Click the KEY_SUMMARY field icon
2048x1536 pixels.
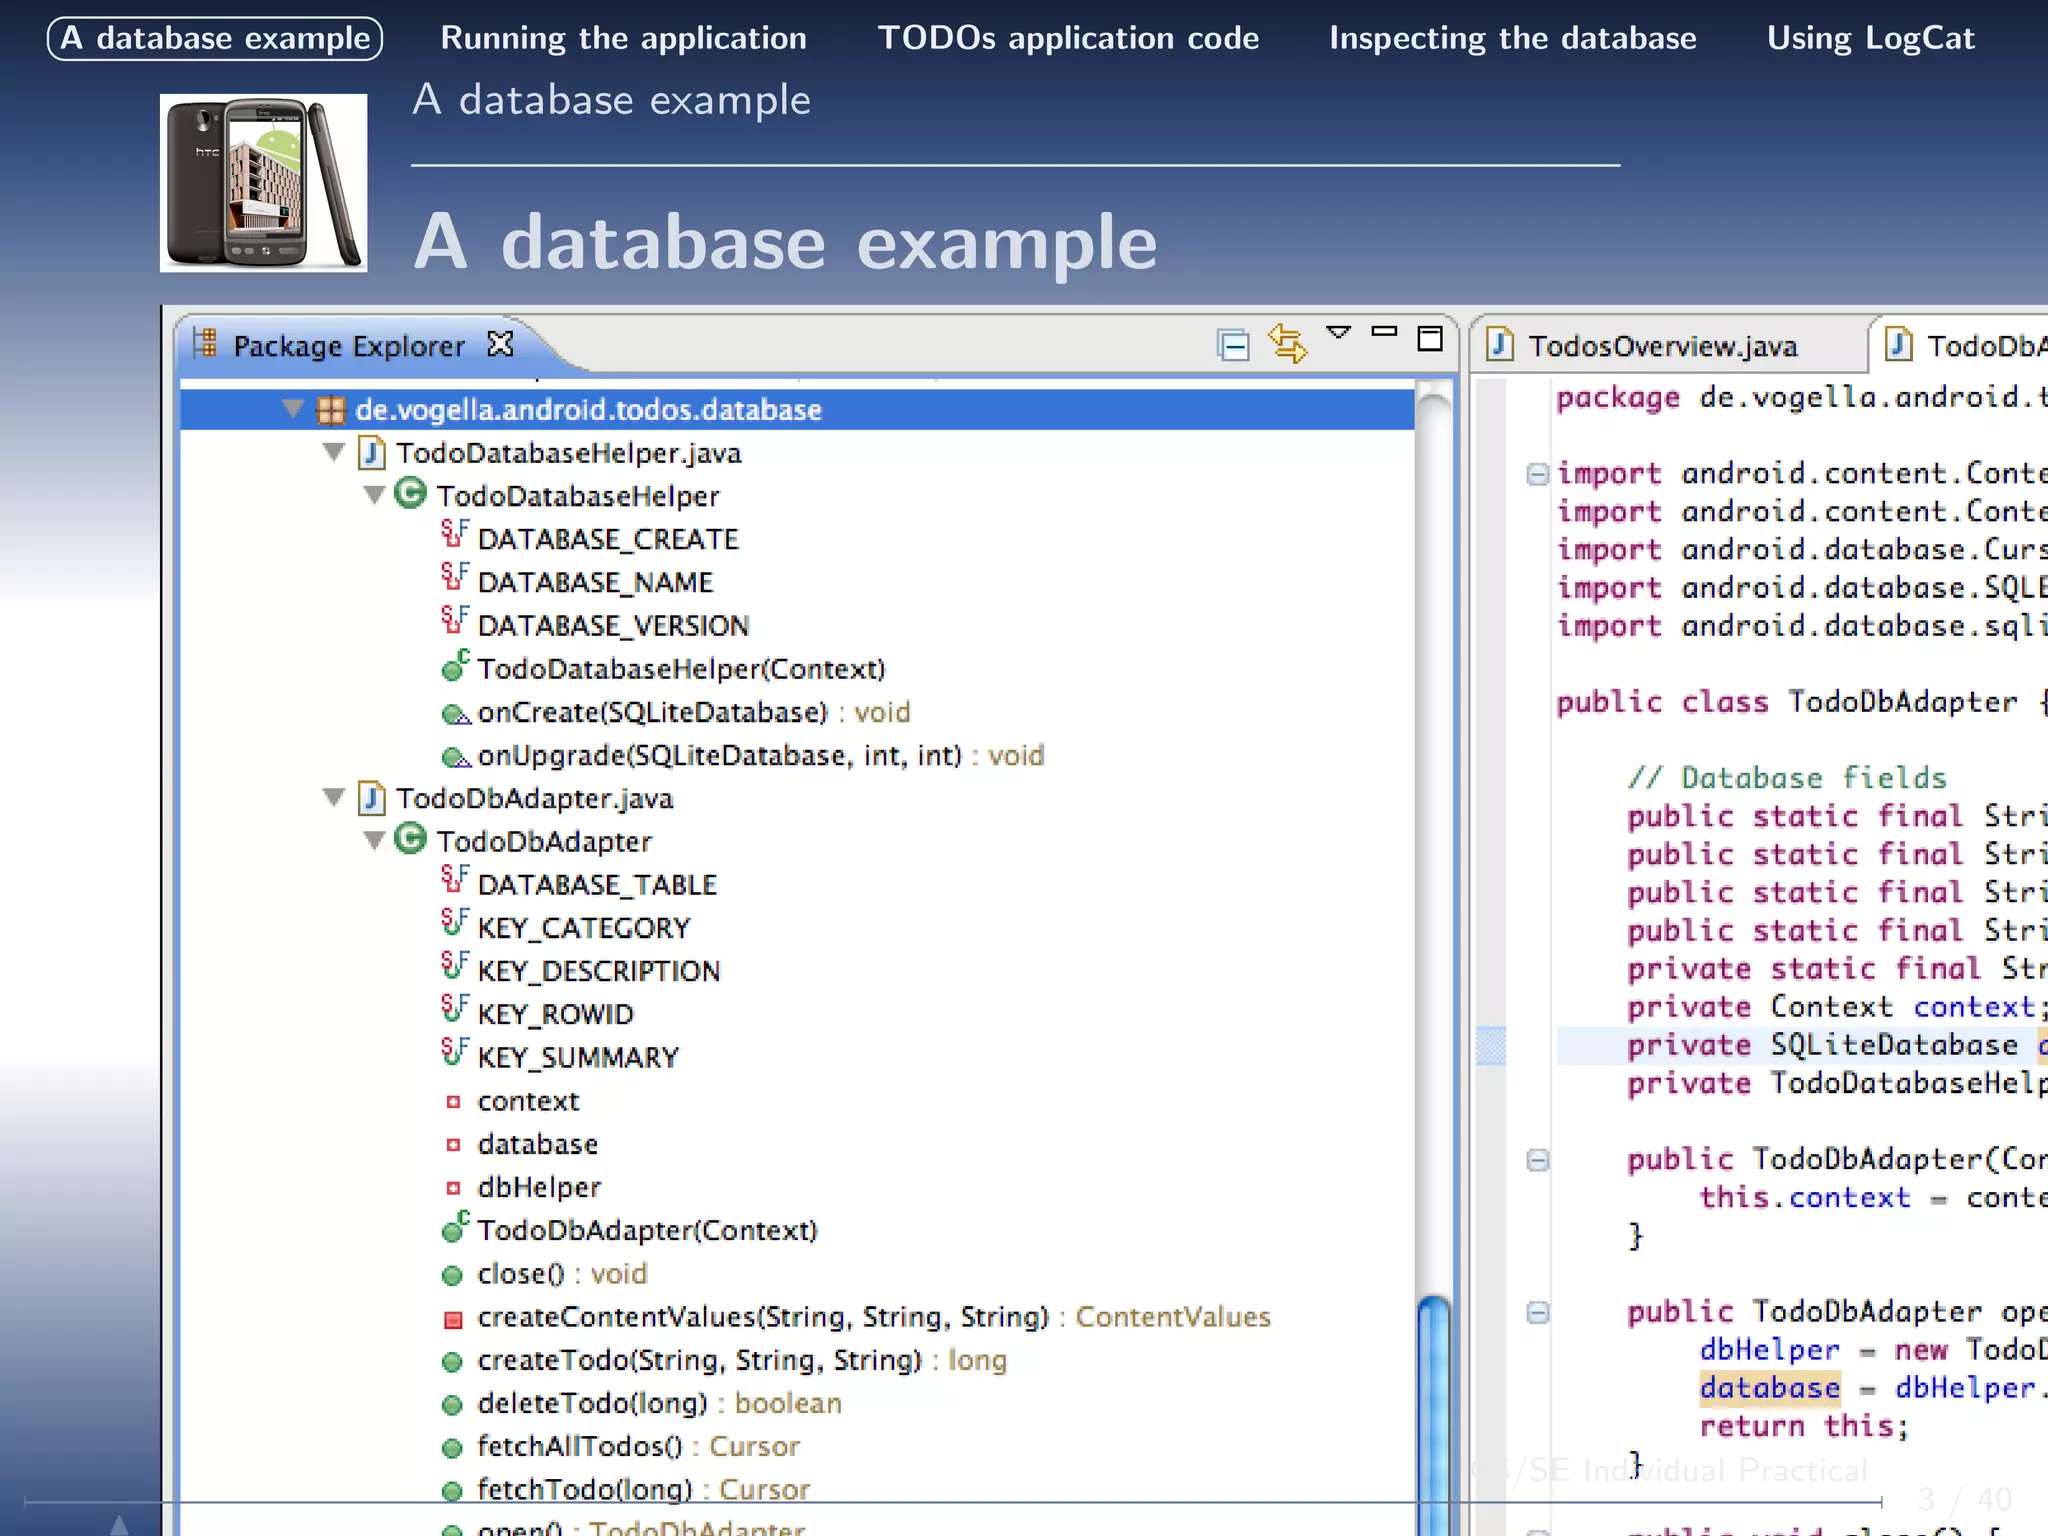pyautogui.click(x=455, y=1053)
